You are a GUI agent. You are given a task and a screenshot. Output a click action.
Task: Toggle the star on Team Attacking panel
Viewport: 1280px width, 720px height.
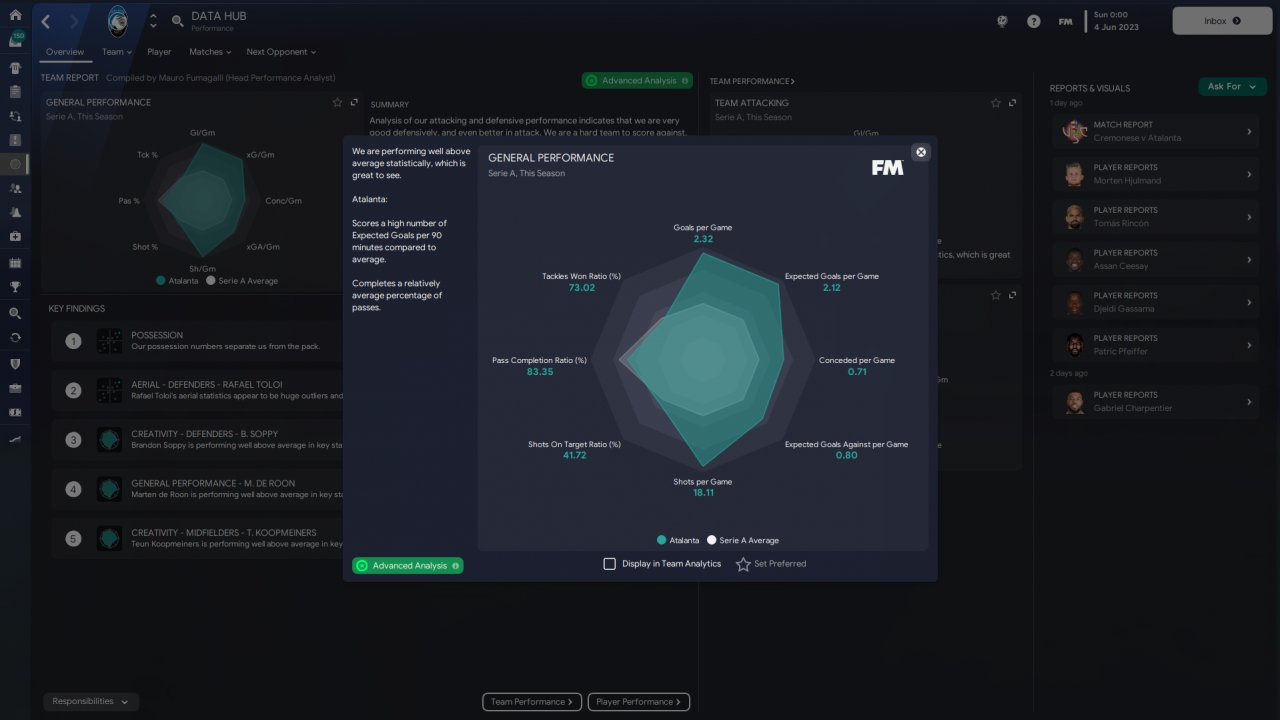(x=995, y=103)
